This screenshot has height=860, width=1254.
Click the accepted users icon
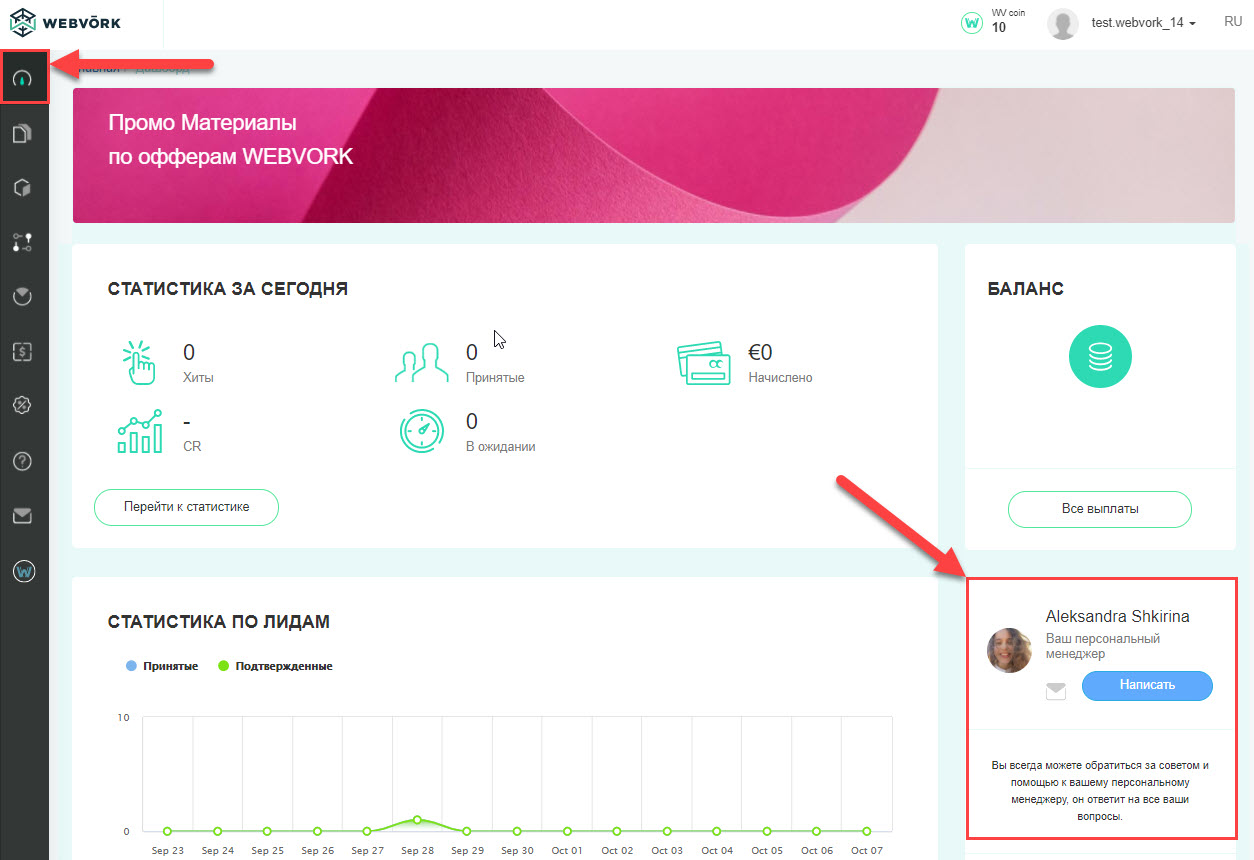420,362
